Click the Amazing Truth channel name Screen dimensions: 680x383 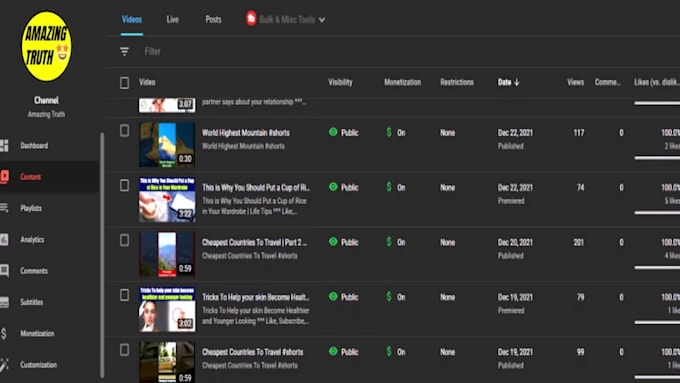point(46,115)
